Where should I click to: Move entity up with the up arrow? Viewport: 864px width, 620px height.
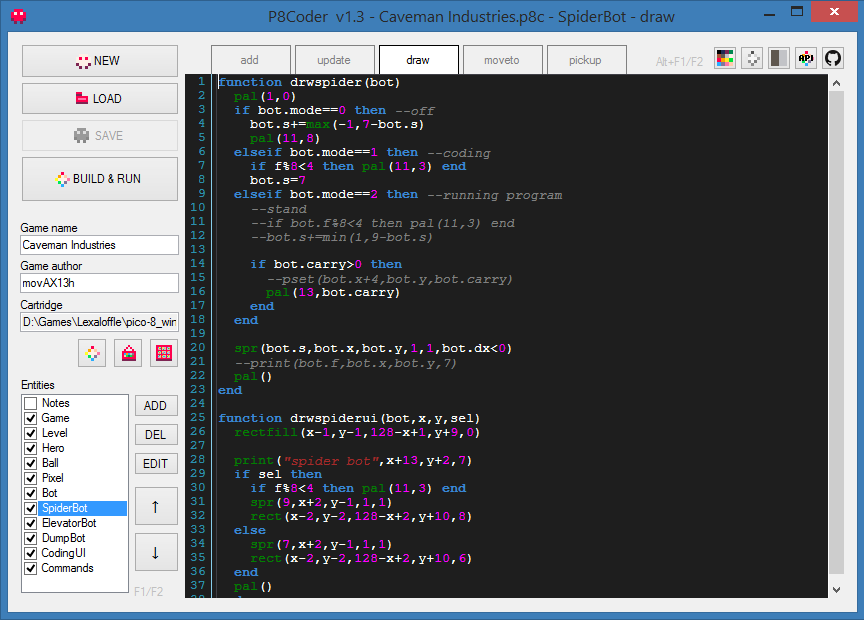(156, 506)
